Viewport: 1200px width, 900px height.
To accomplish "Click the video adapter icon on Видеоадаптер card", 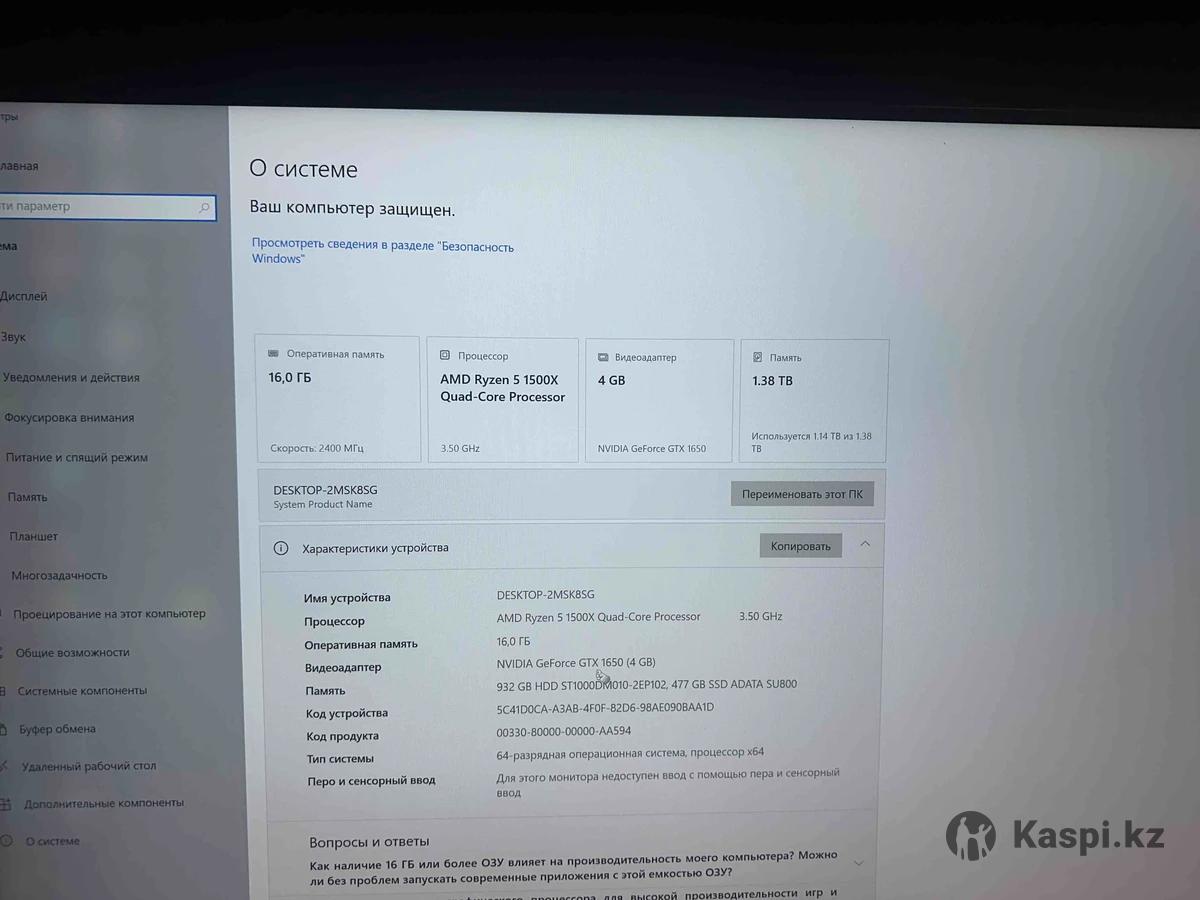I will [x=602, y=357].
